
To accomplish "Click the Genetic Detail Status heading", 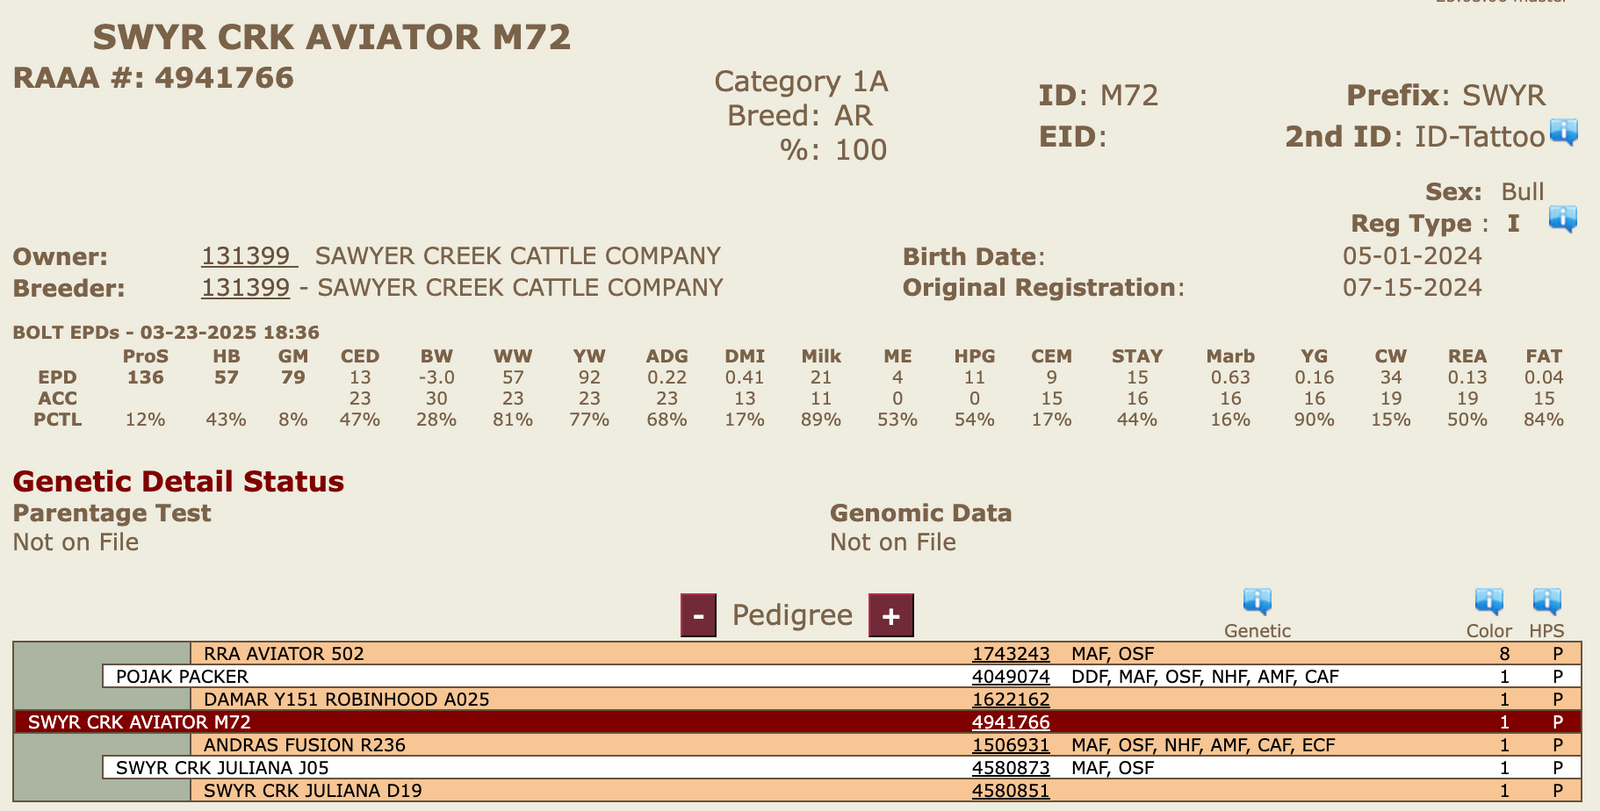I will pos(178,482).
